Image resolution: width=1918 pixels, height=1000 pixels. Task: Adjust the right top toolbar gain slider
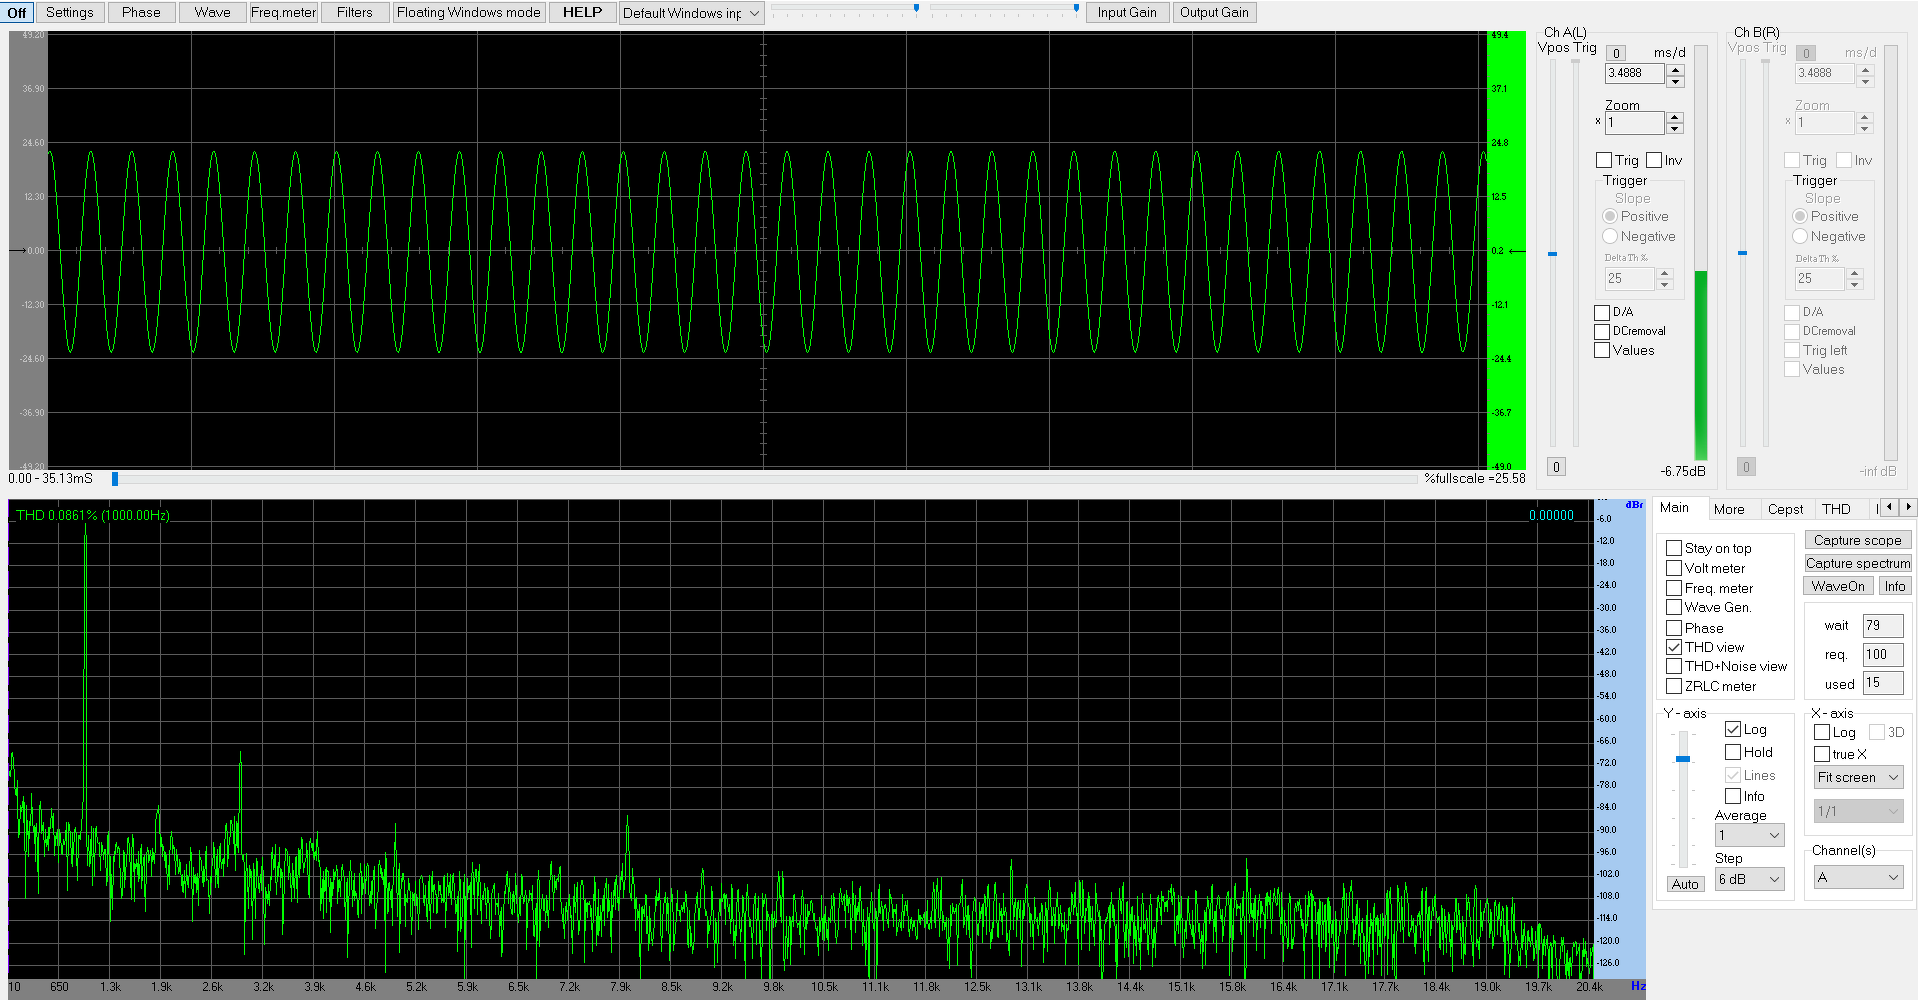pyautogui.click(x=1076, y=8)
